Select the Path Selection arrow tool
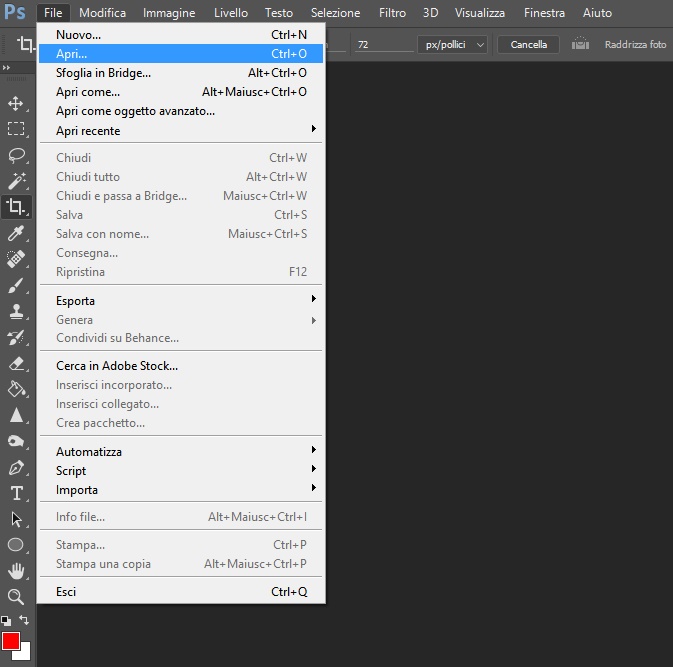 (16, 519)
